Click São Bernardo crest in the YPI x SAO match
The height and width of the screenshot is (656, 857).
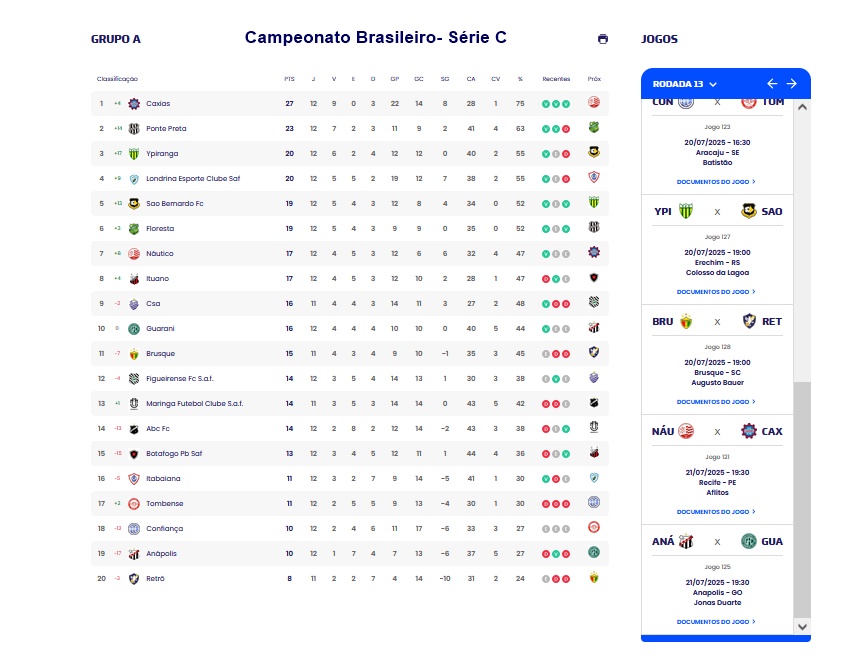click(x=748, y=211)
